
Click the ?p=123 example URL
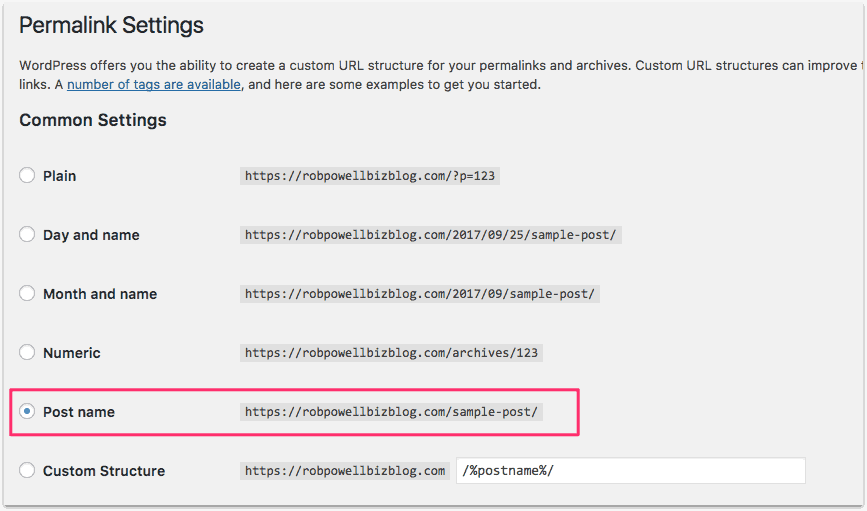tap(370, 176)
